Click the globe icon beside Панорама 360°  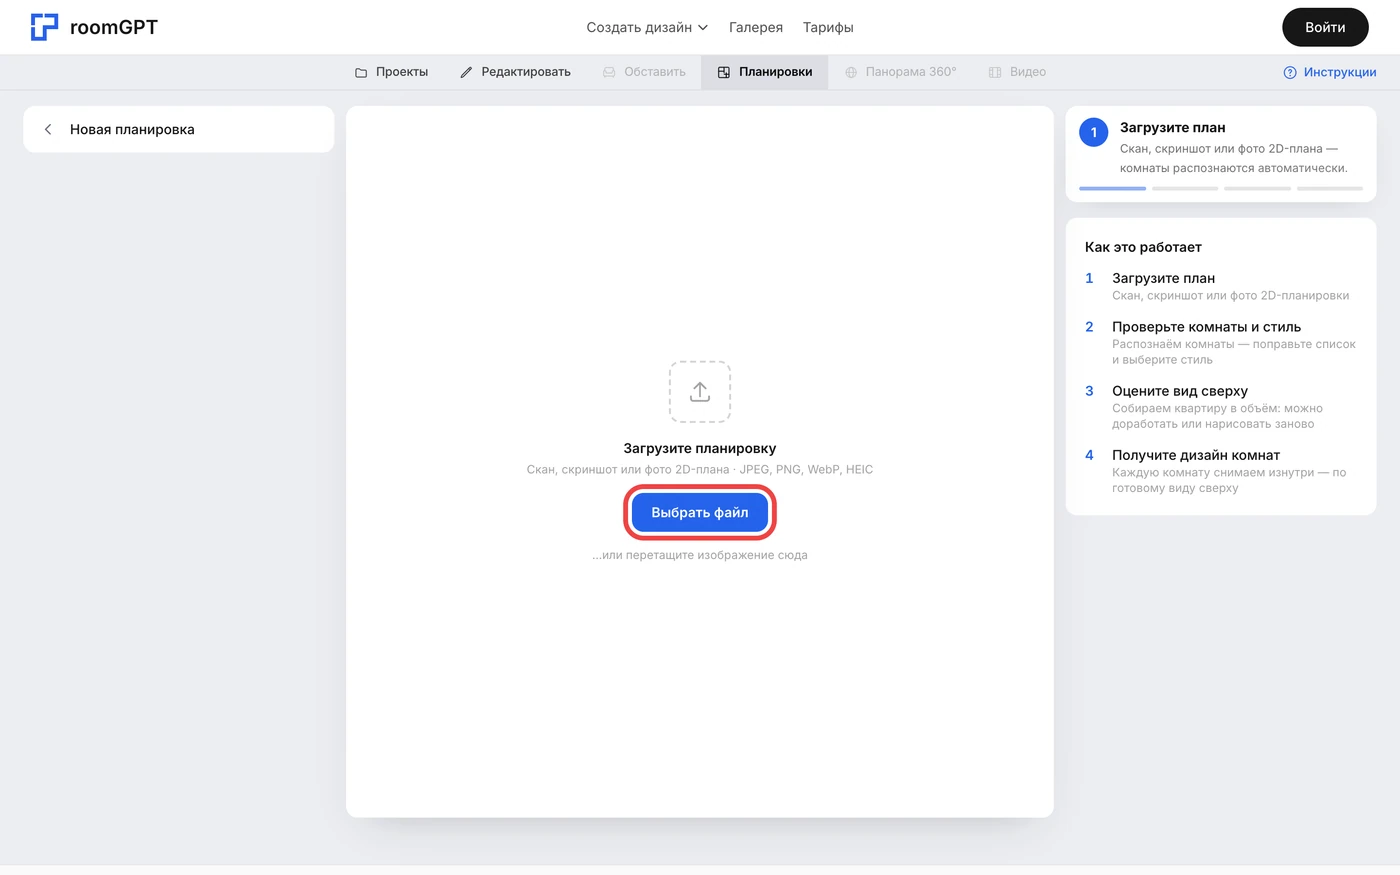851,72
